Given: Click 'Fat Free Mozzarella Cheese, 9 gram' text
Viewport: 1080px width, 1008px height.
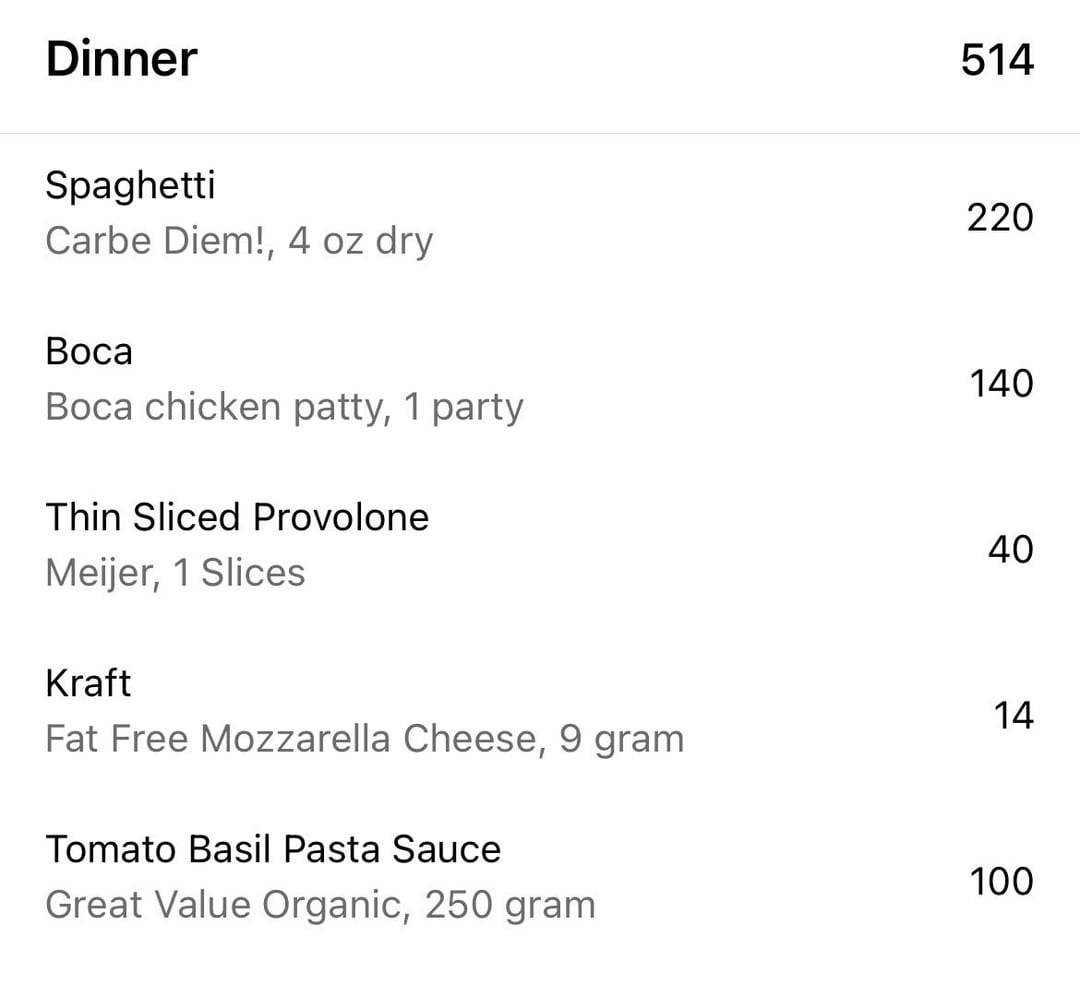Looking at the screenshot, I should click(365, 739).
